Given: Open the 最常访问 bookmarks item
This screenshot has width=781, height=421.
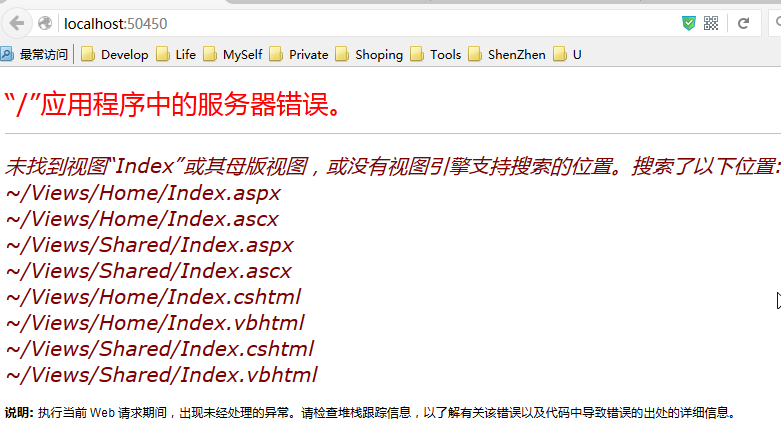Looking at the screenshot, I should pyautogui.click(x=34, y=54).
